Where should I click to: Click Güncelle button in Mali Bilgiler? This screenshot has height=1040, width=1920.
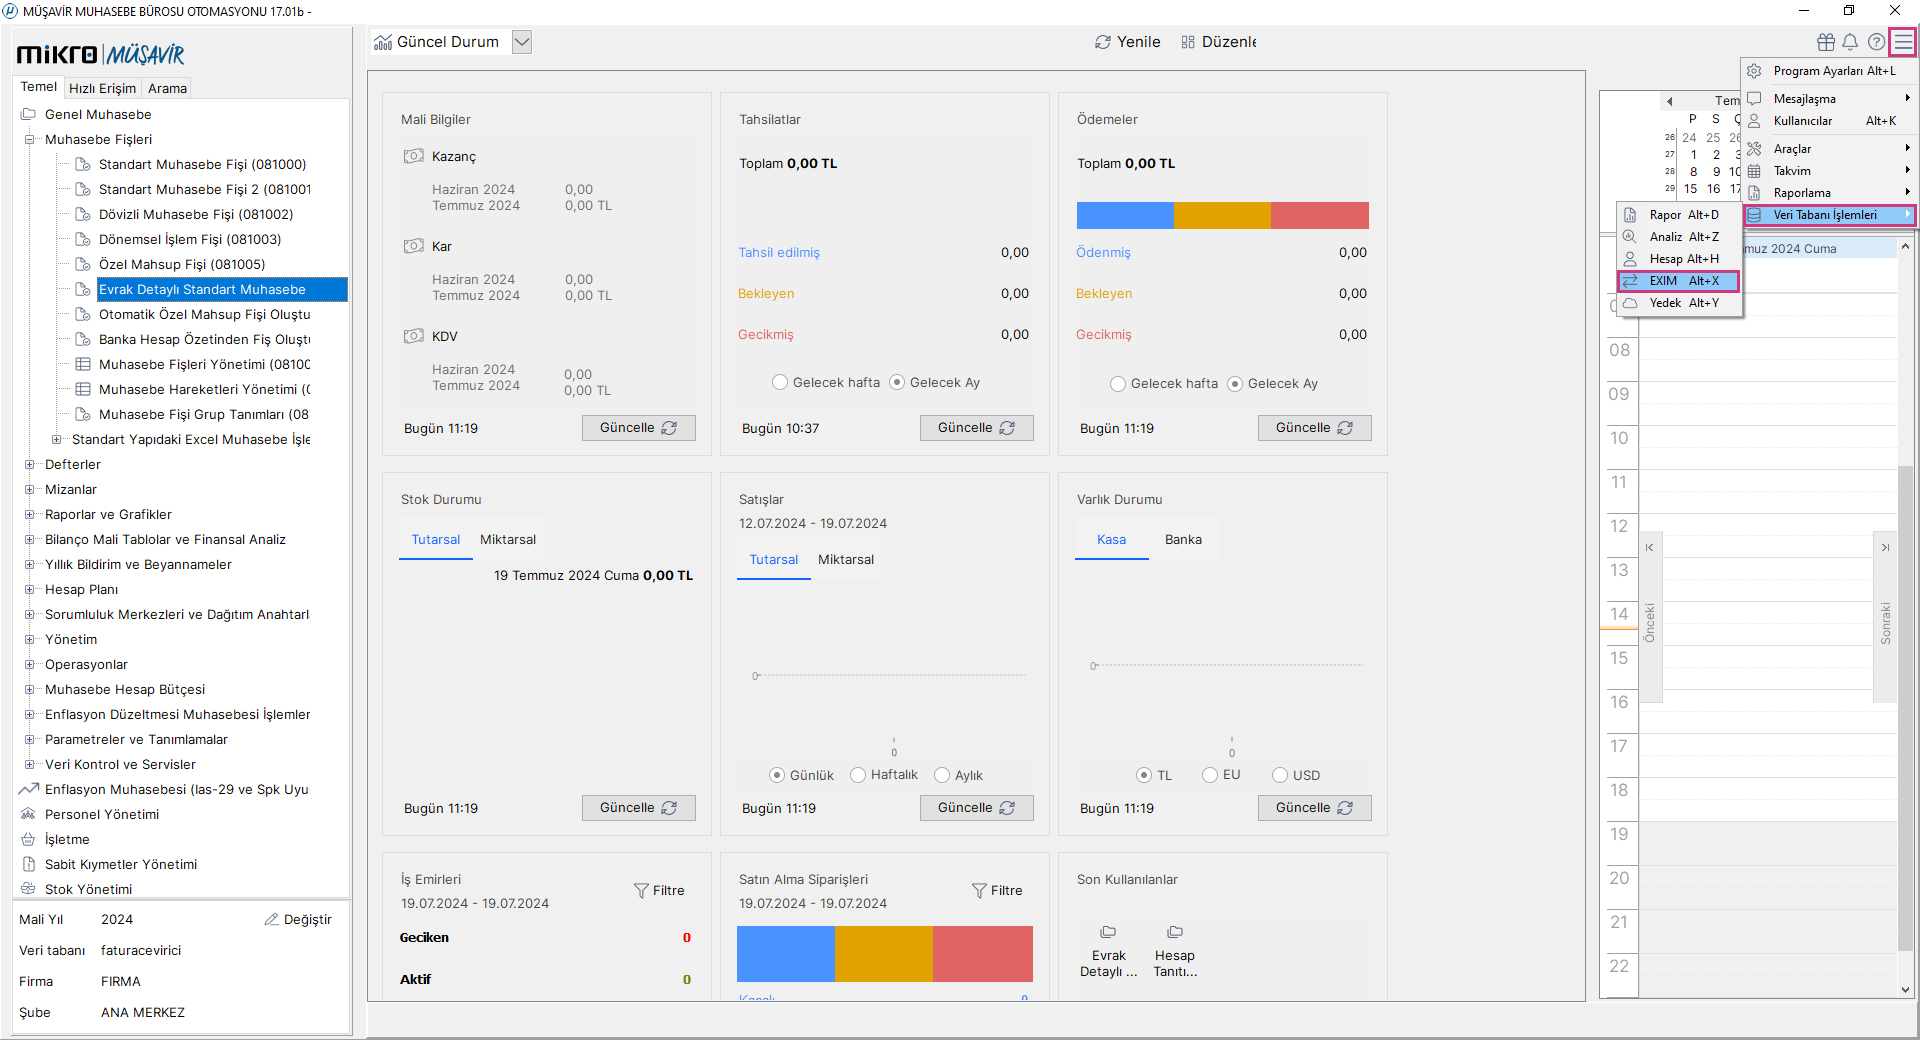tap(638, 428)
